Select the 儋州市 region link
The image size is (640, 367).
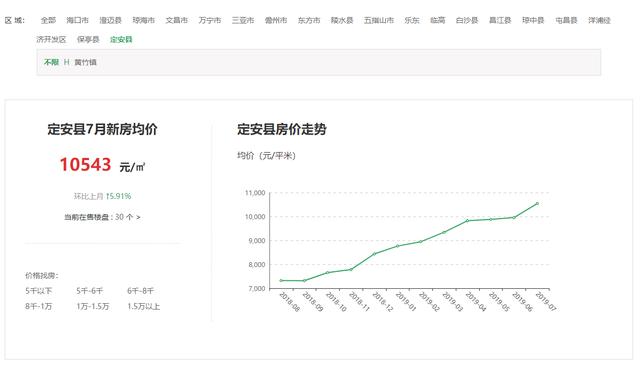tap(276, 20)
